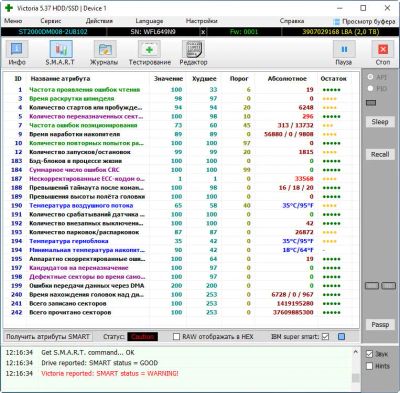This screenshot has width=400, height=393.
Task: Click the 3907029168 LBA (2,0 TB) field
Action: pos(341,32)
